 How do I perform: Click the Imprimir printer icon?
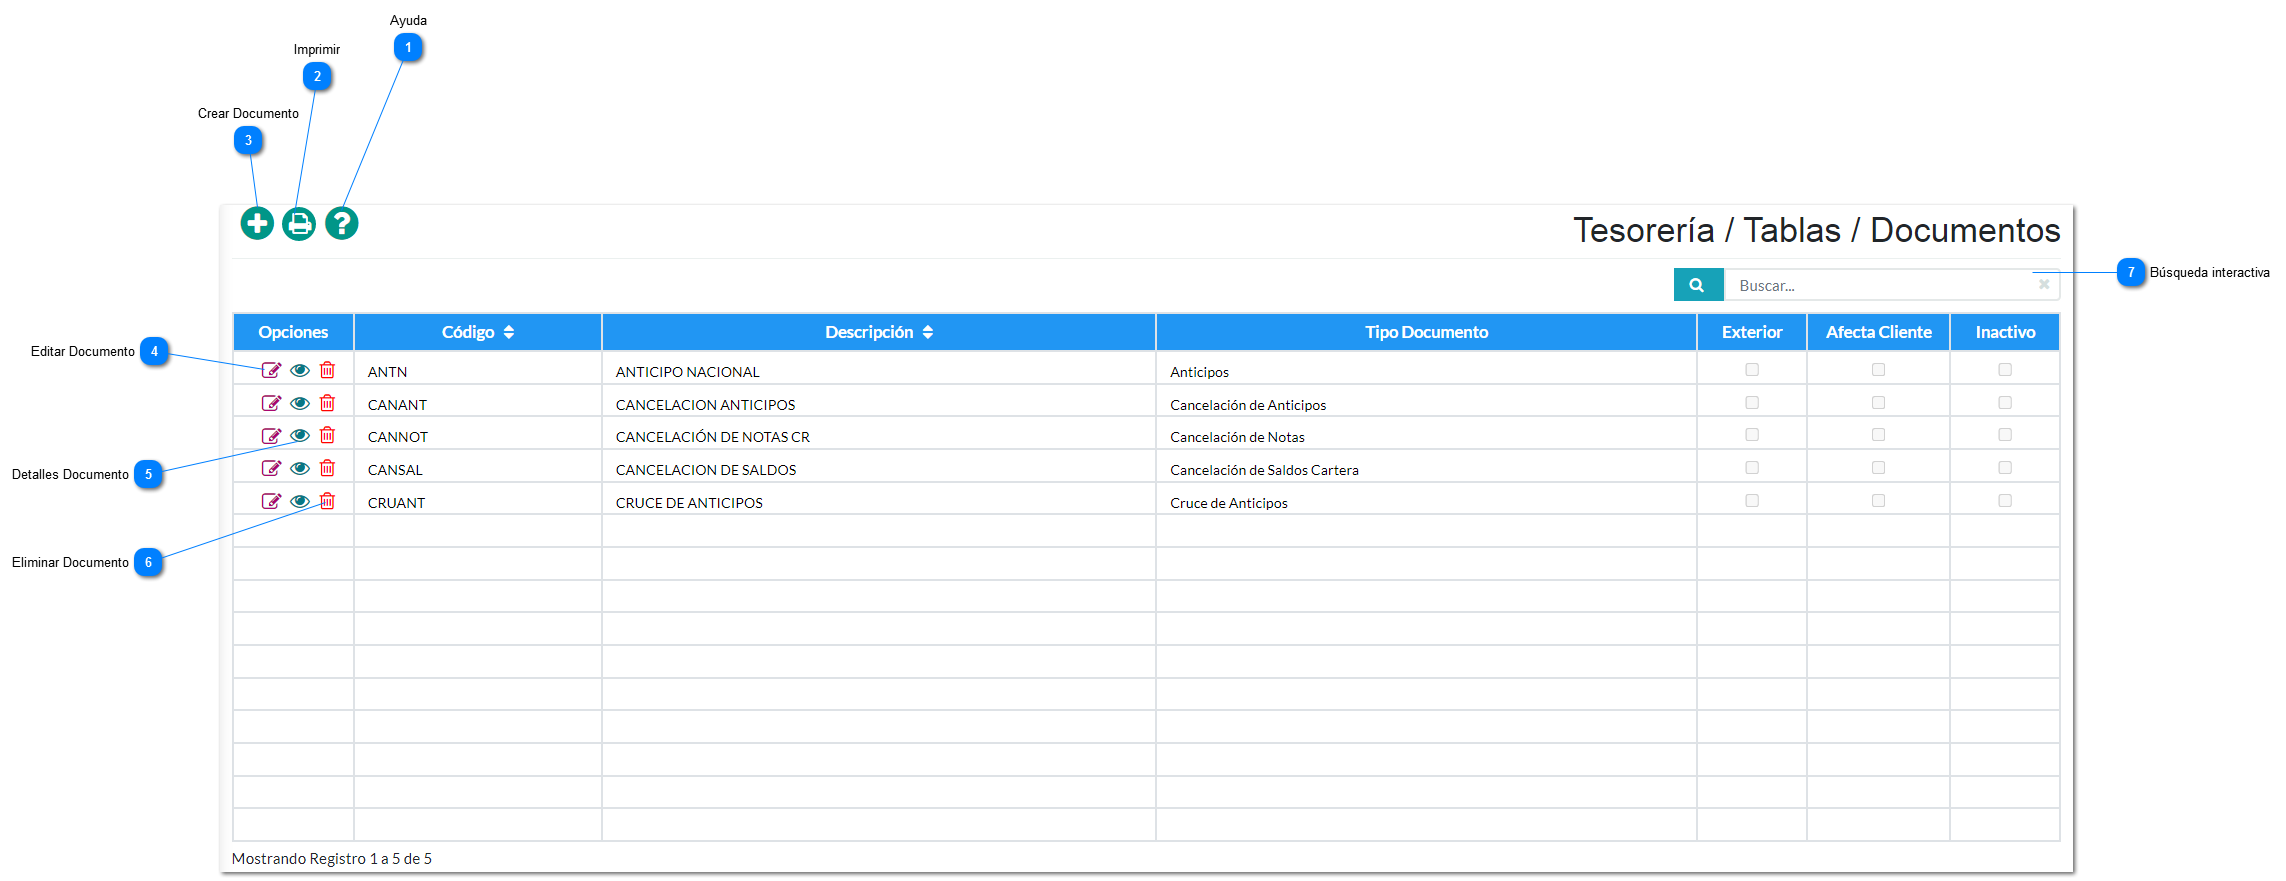299,223
